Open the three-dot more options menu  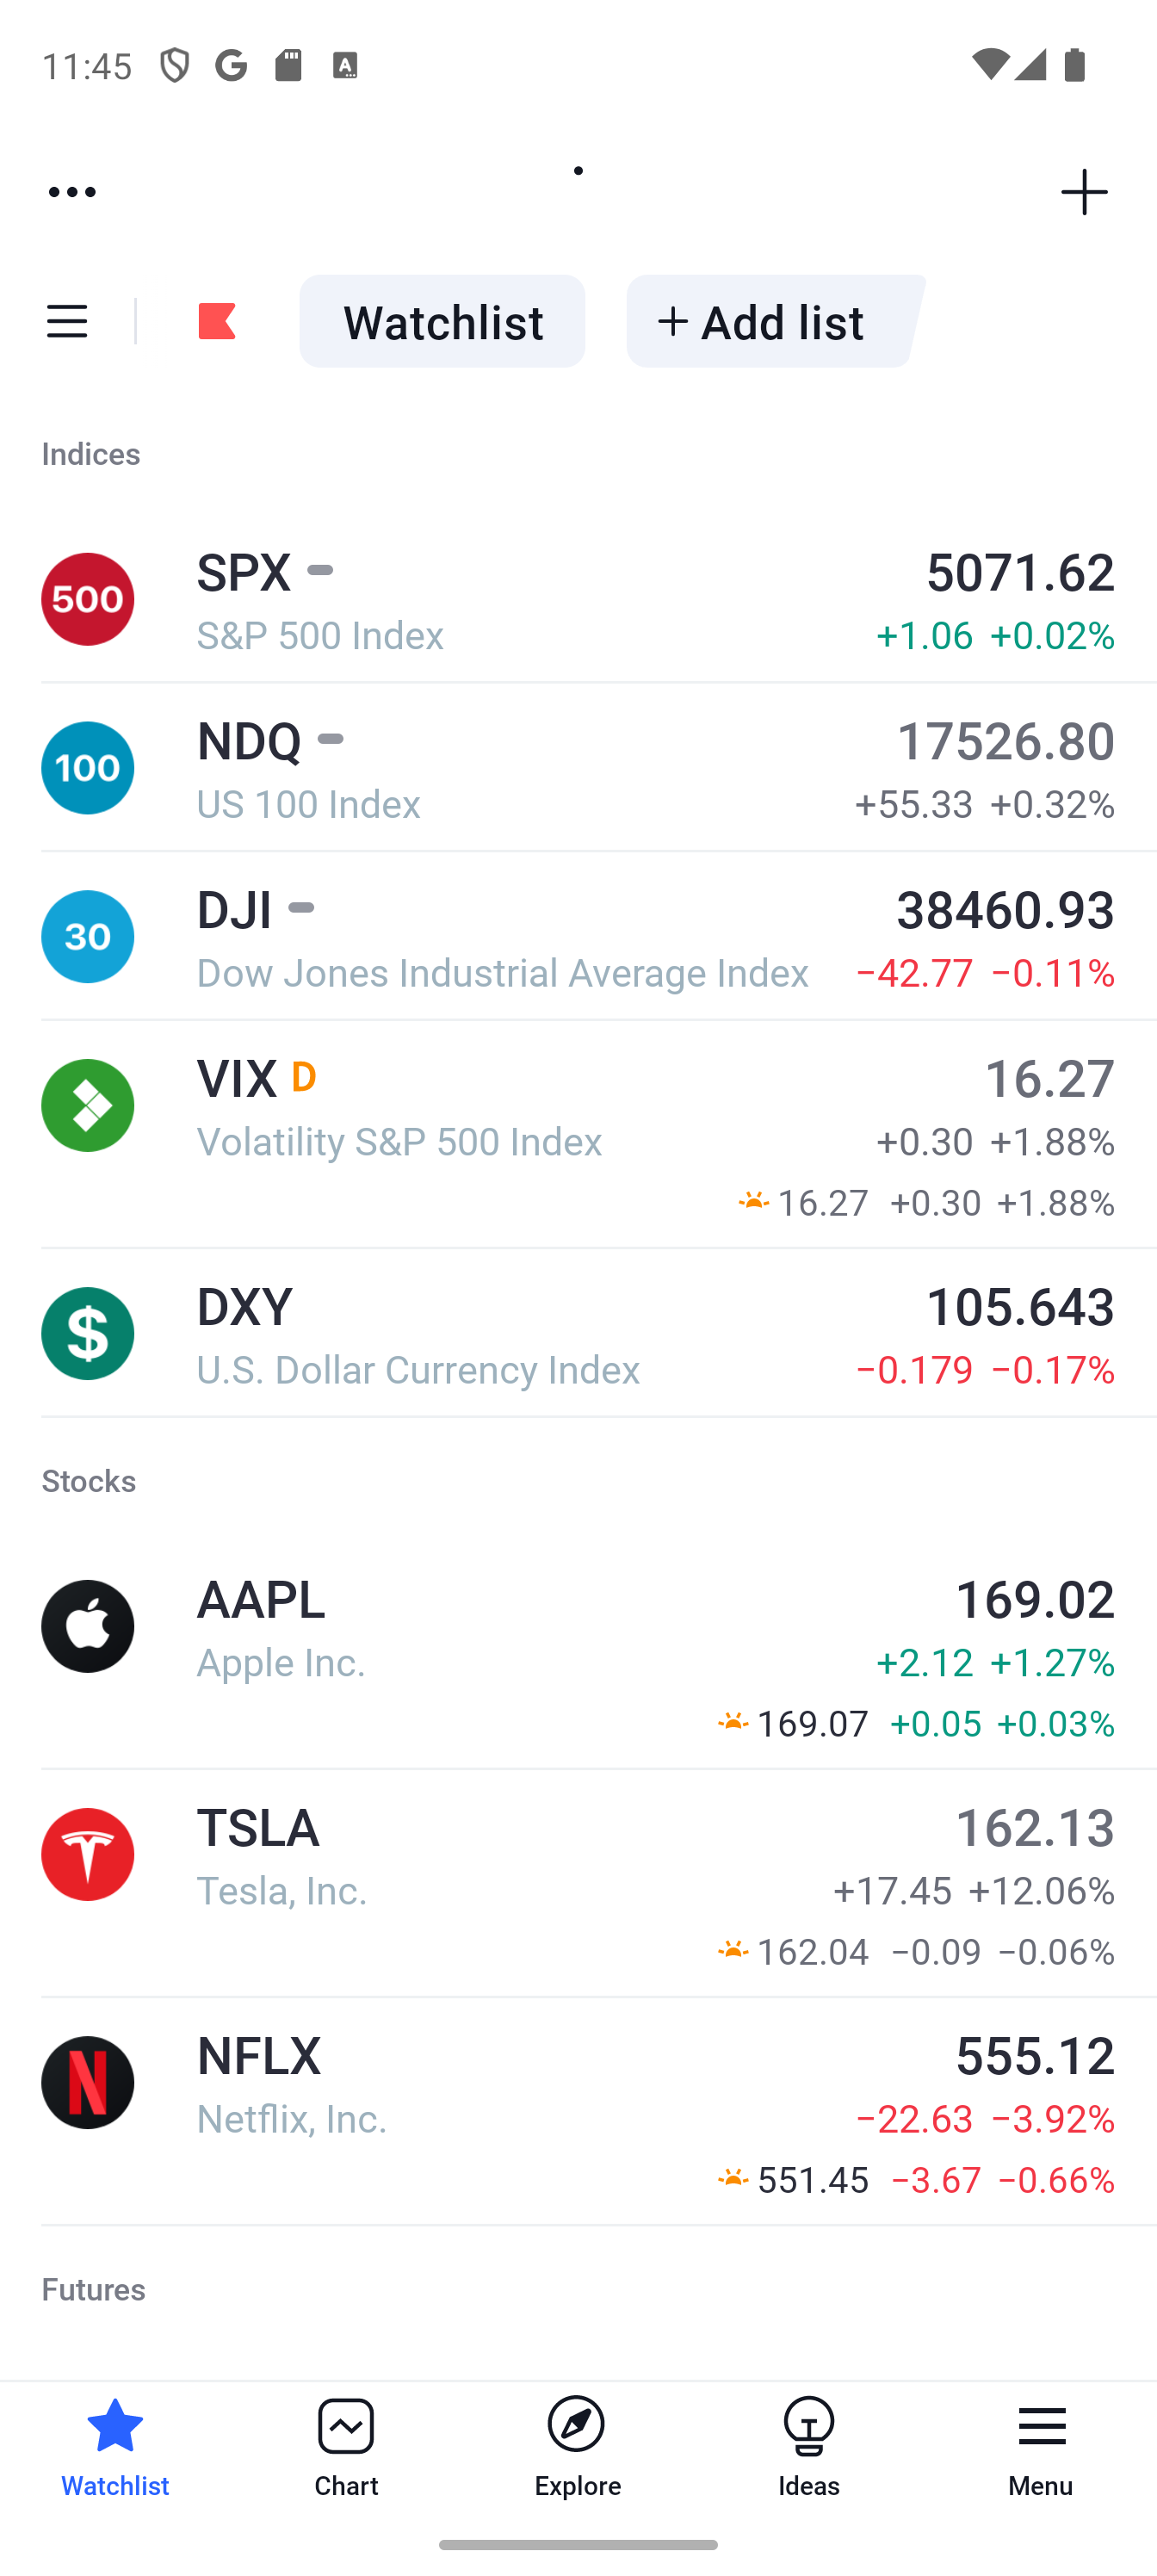coord(72,192)
